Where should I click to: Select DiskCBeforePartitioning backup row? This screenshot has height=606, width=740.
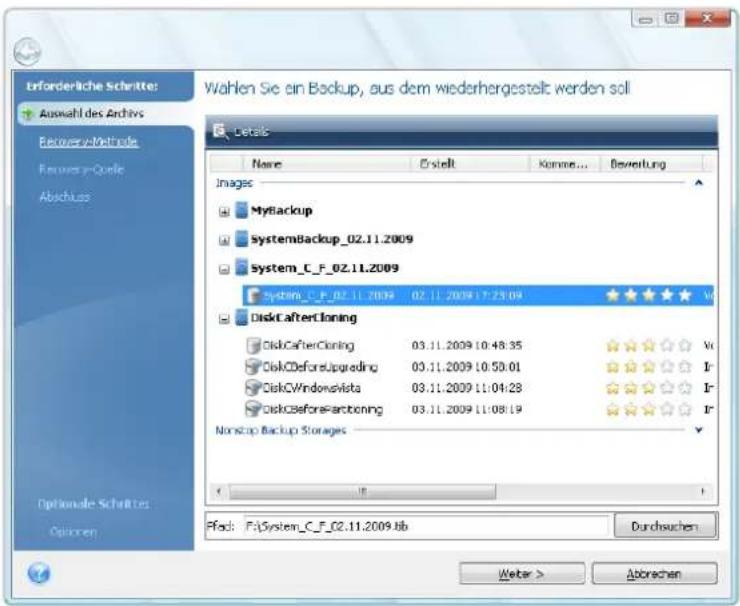tap(478, 409)
